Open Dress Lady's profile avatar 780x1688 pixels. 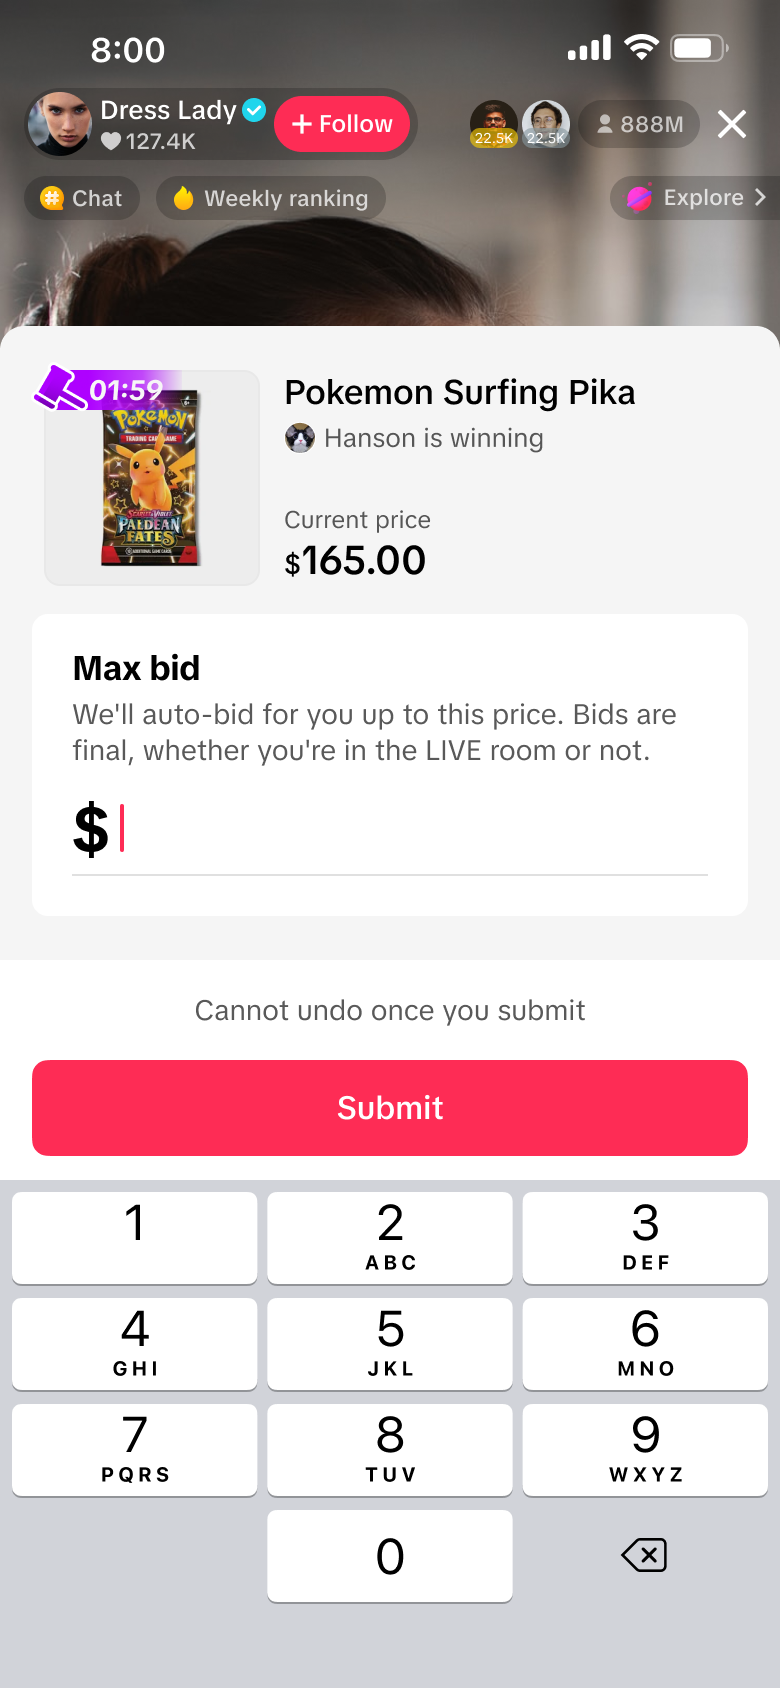pos(60,124)
